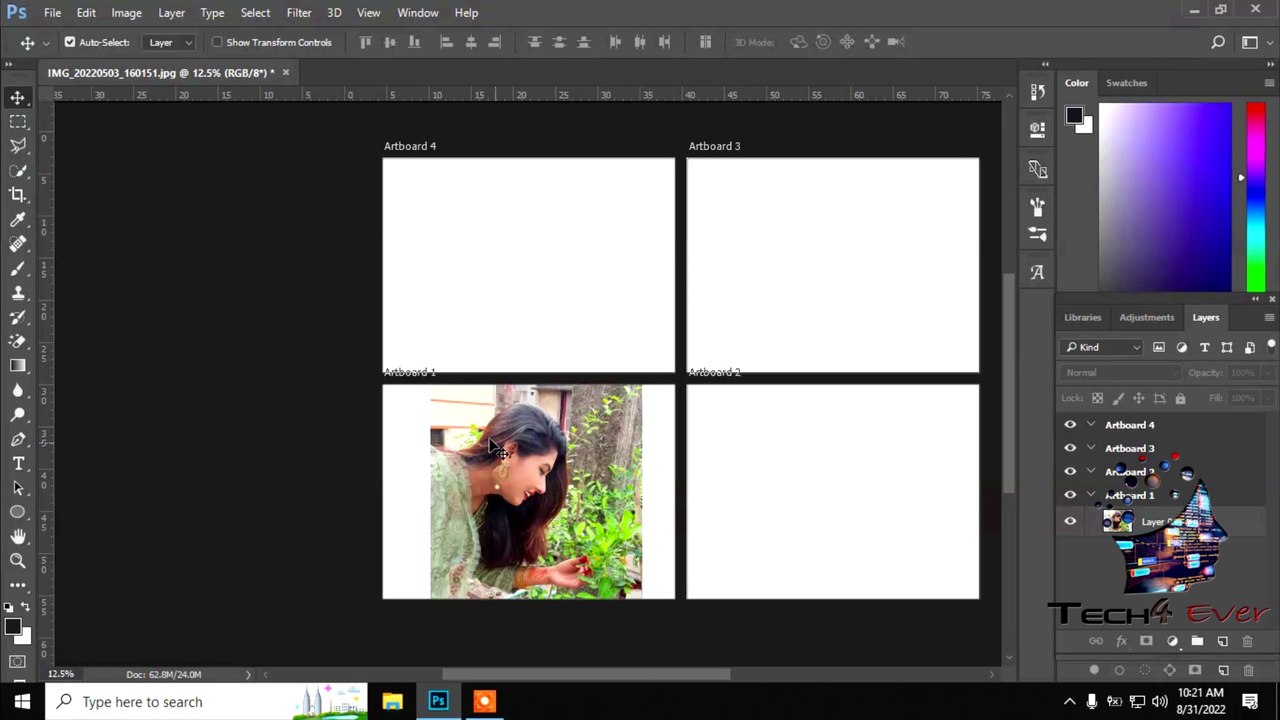Close the IMG_20220503_160151.jpg document tab

click(285, 72)
